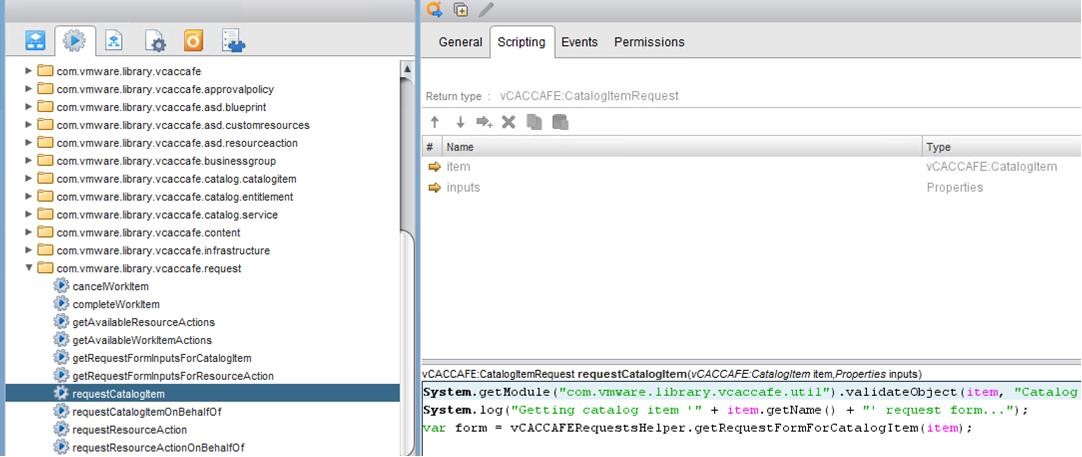Click the add parameter arrow-plus icon
Screen dimensions: 1082x457
(484, 122)
